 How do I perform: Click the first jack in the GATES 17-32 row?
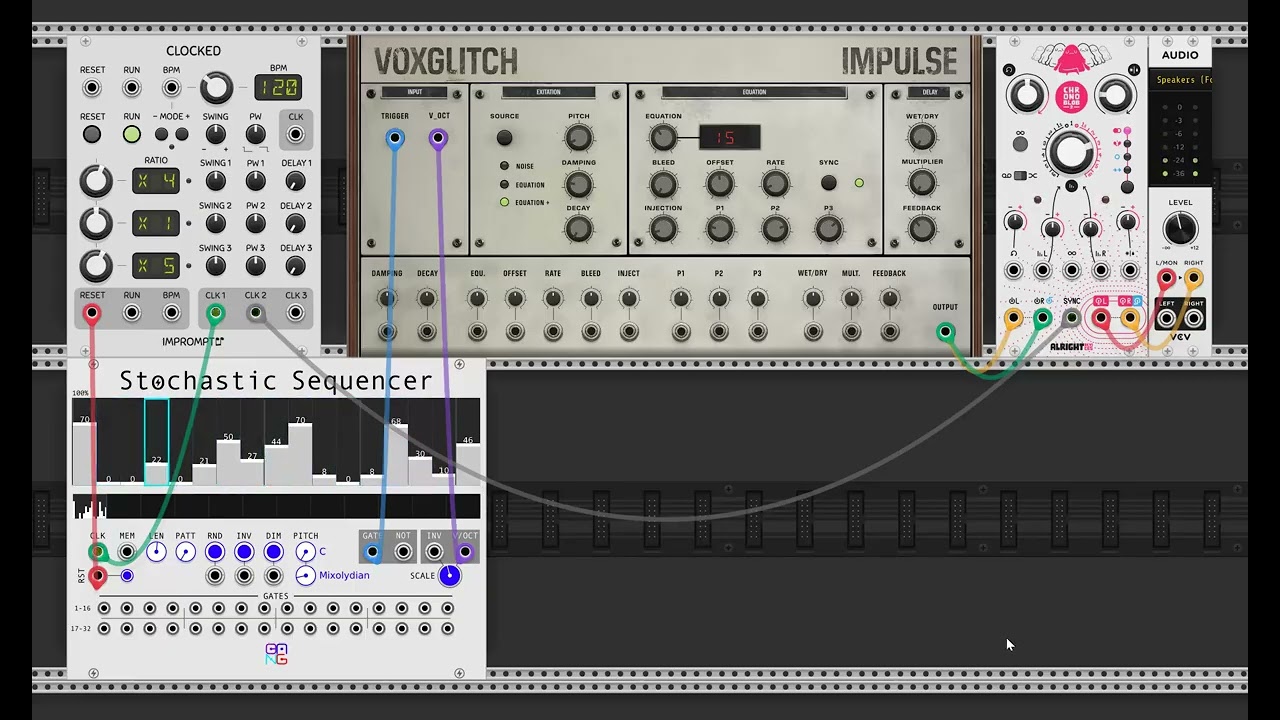pyautogui.click(x=102, y=629)
